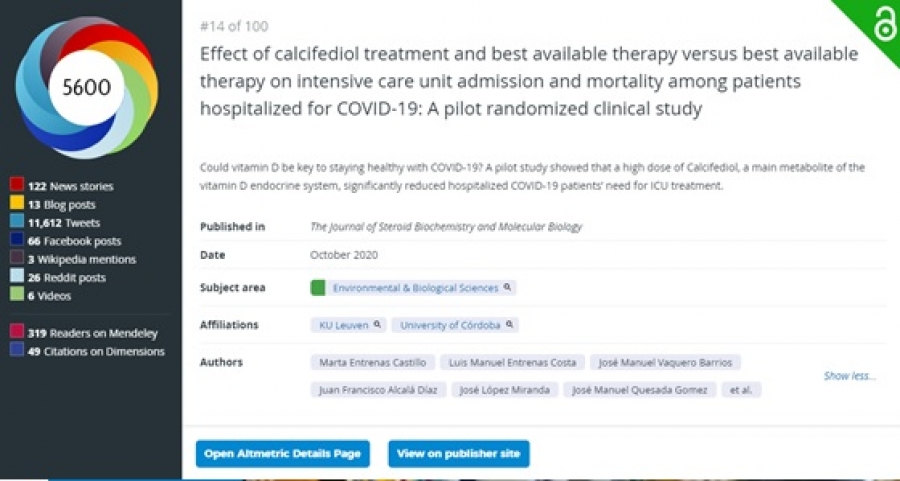This screenshot has width=900, height=481.
Task: View the article on publisher site
Action: (459, 453)
